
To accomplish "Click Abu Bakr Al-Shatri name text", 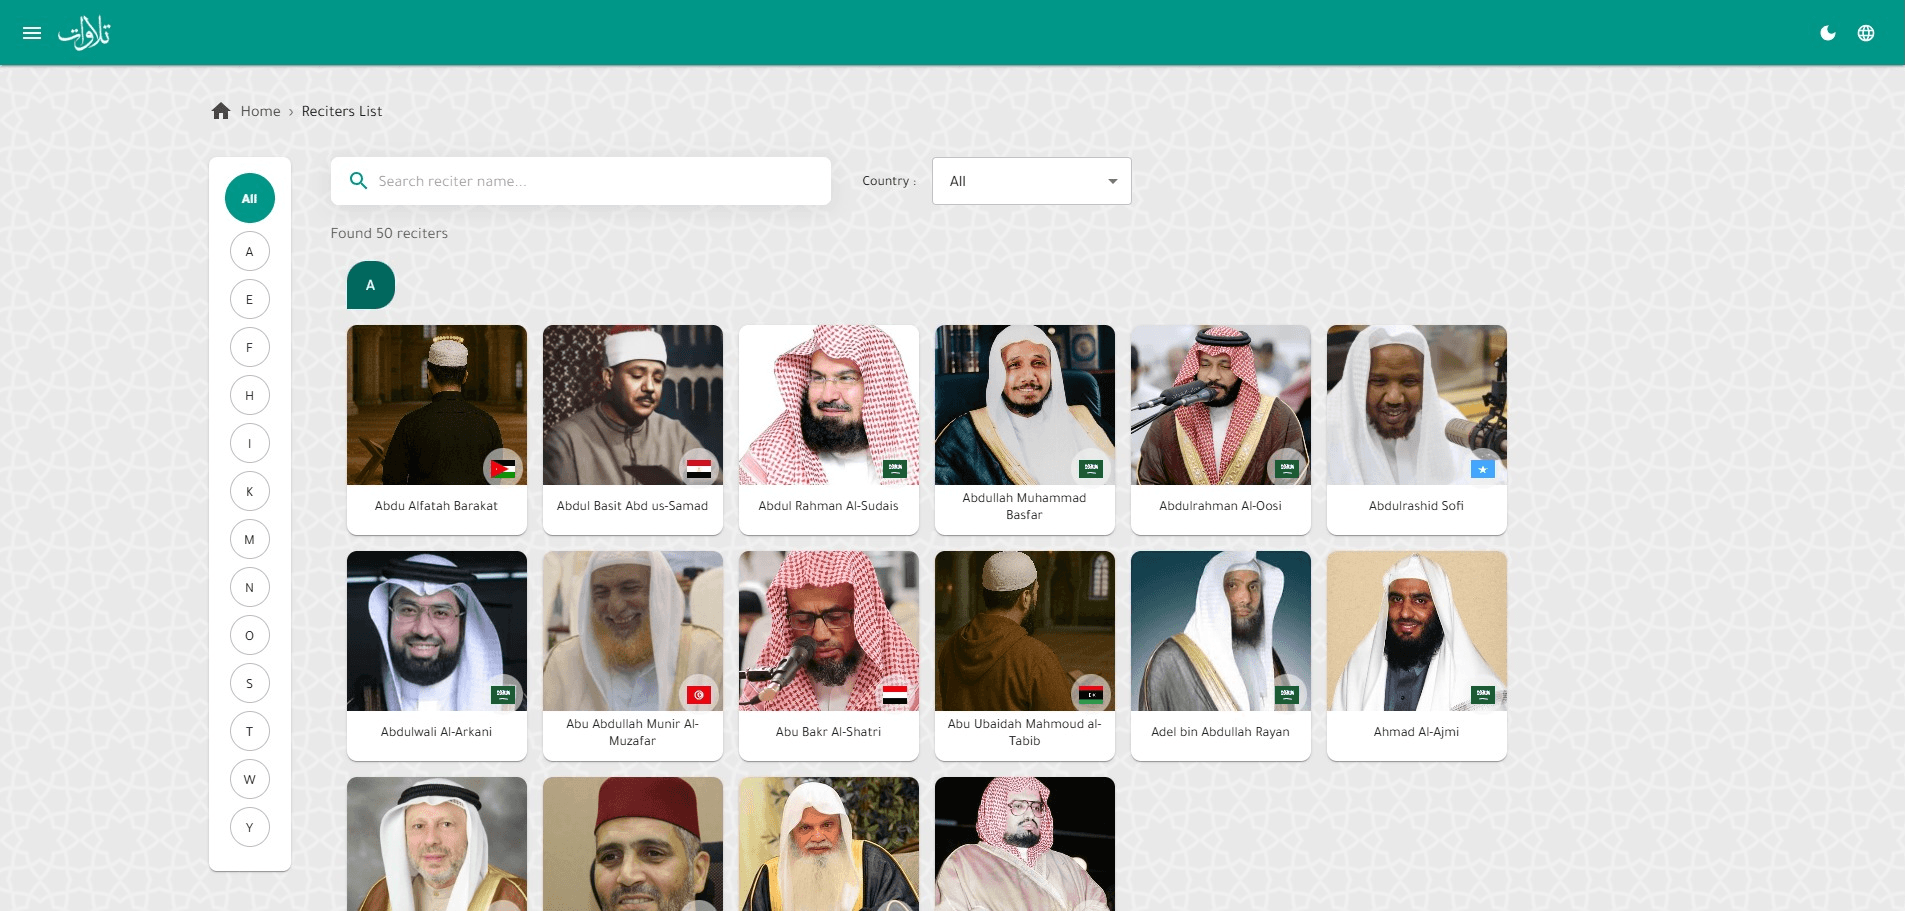I will click(x=829, y=732).
